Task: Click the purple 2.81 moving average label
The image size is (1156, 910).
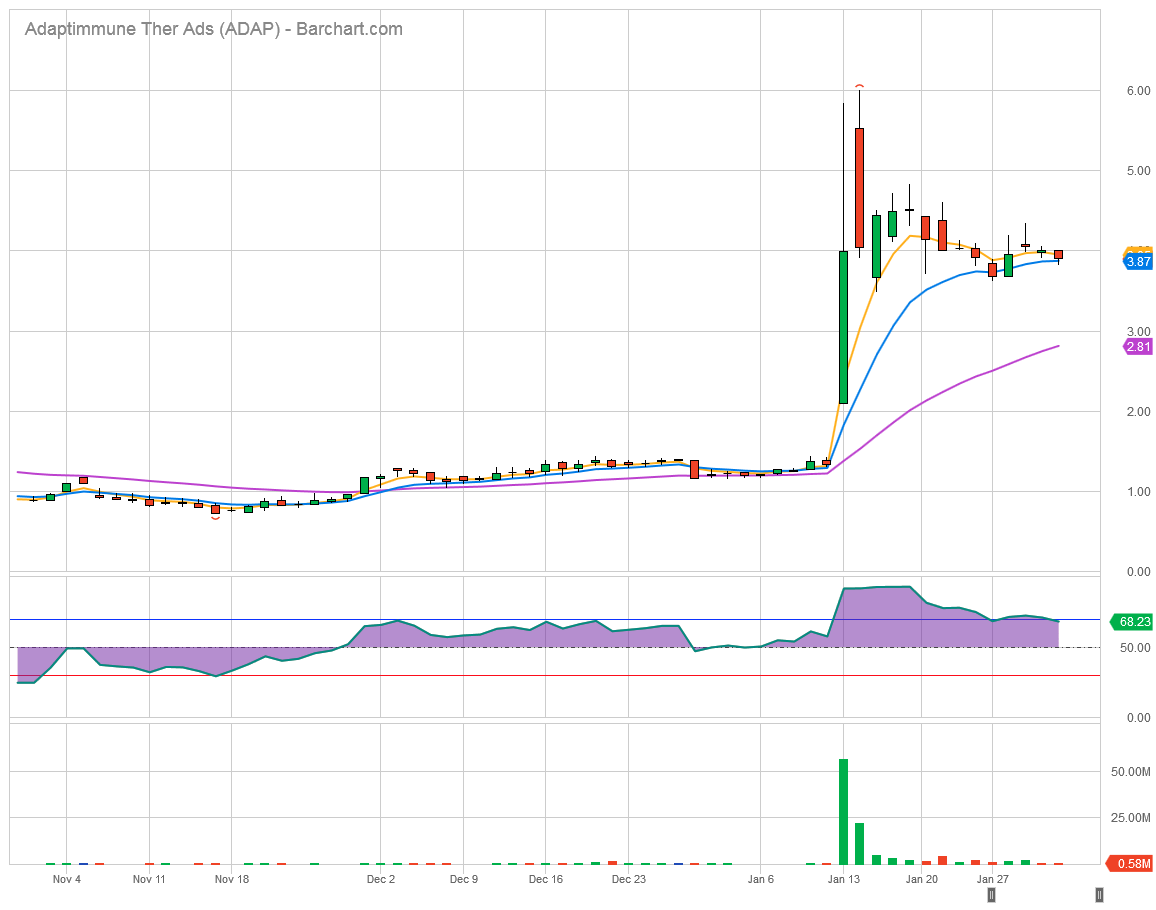Action: pos(1138,347)
